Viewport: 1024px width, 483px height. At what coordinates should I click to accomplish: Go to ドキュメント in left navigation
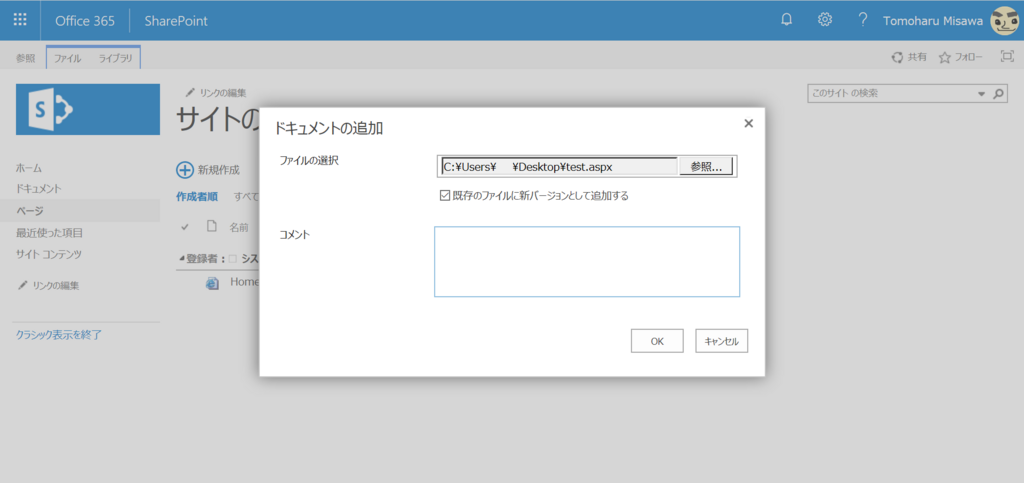tap(39, 189)
